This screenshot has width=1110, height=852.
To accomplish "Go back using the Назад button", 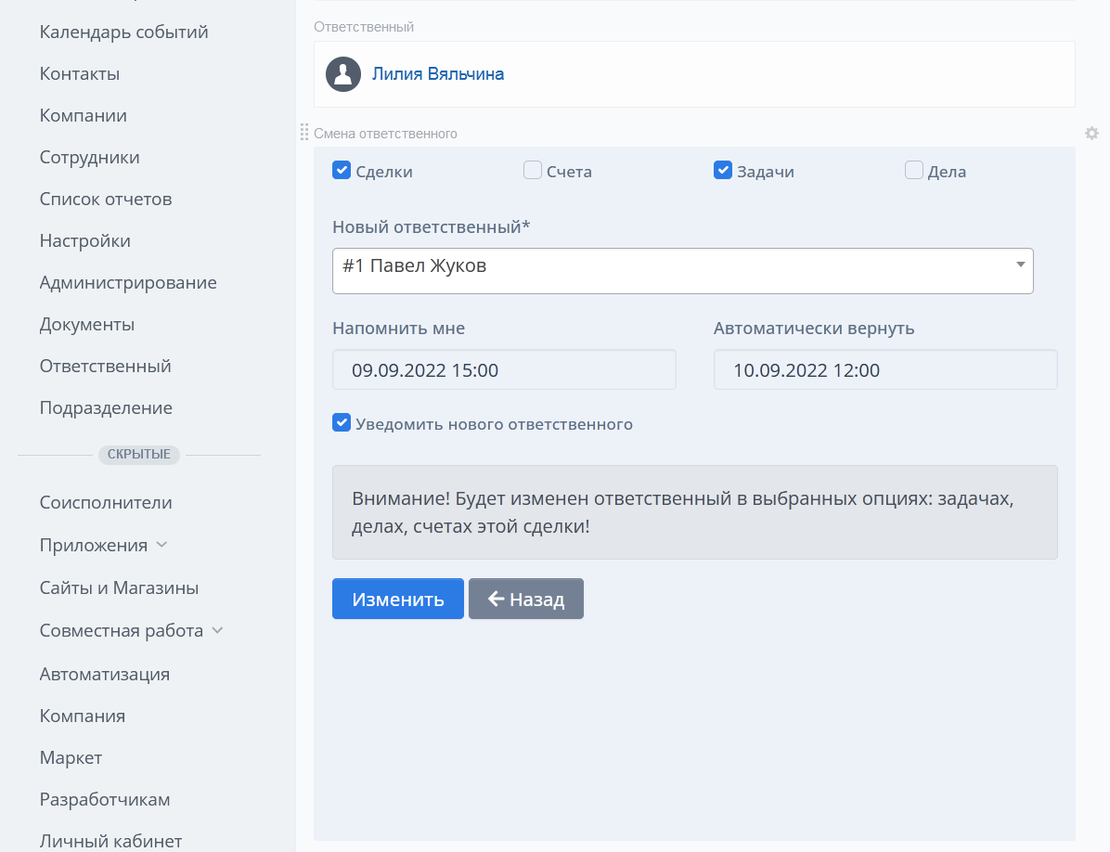I will click(x=526, y=599).
